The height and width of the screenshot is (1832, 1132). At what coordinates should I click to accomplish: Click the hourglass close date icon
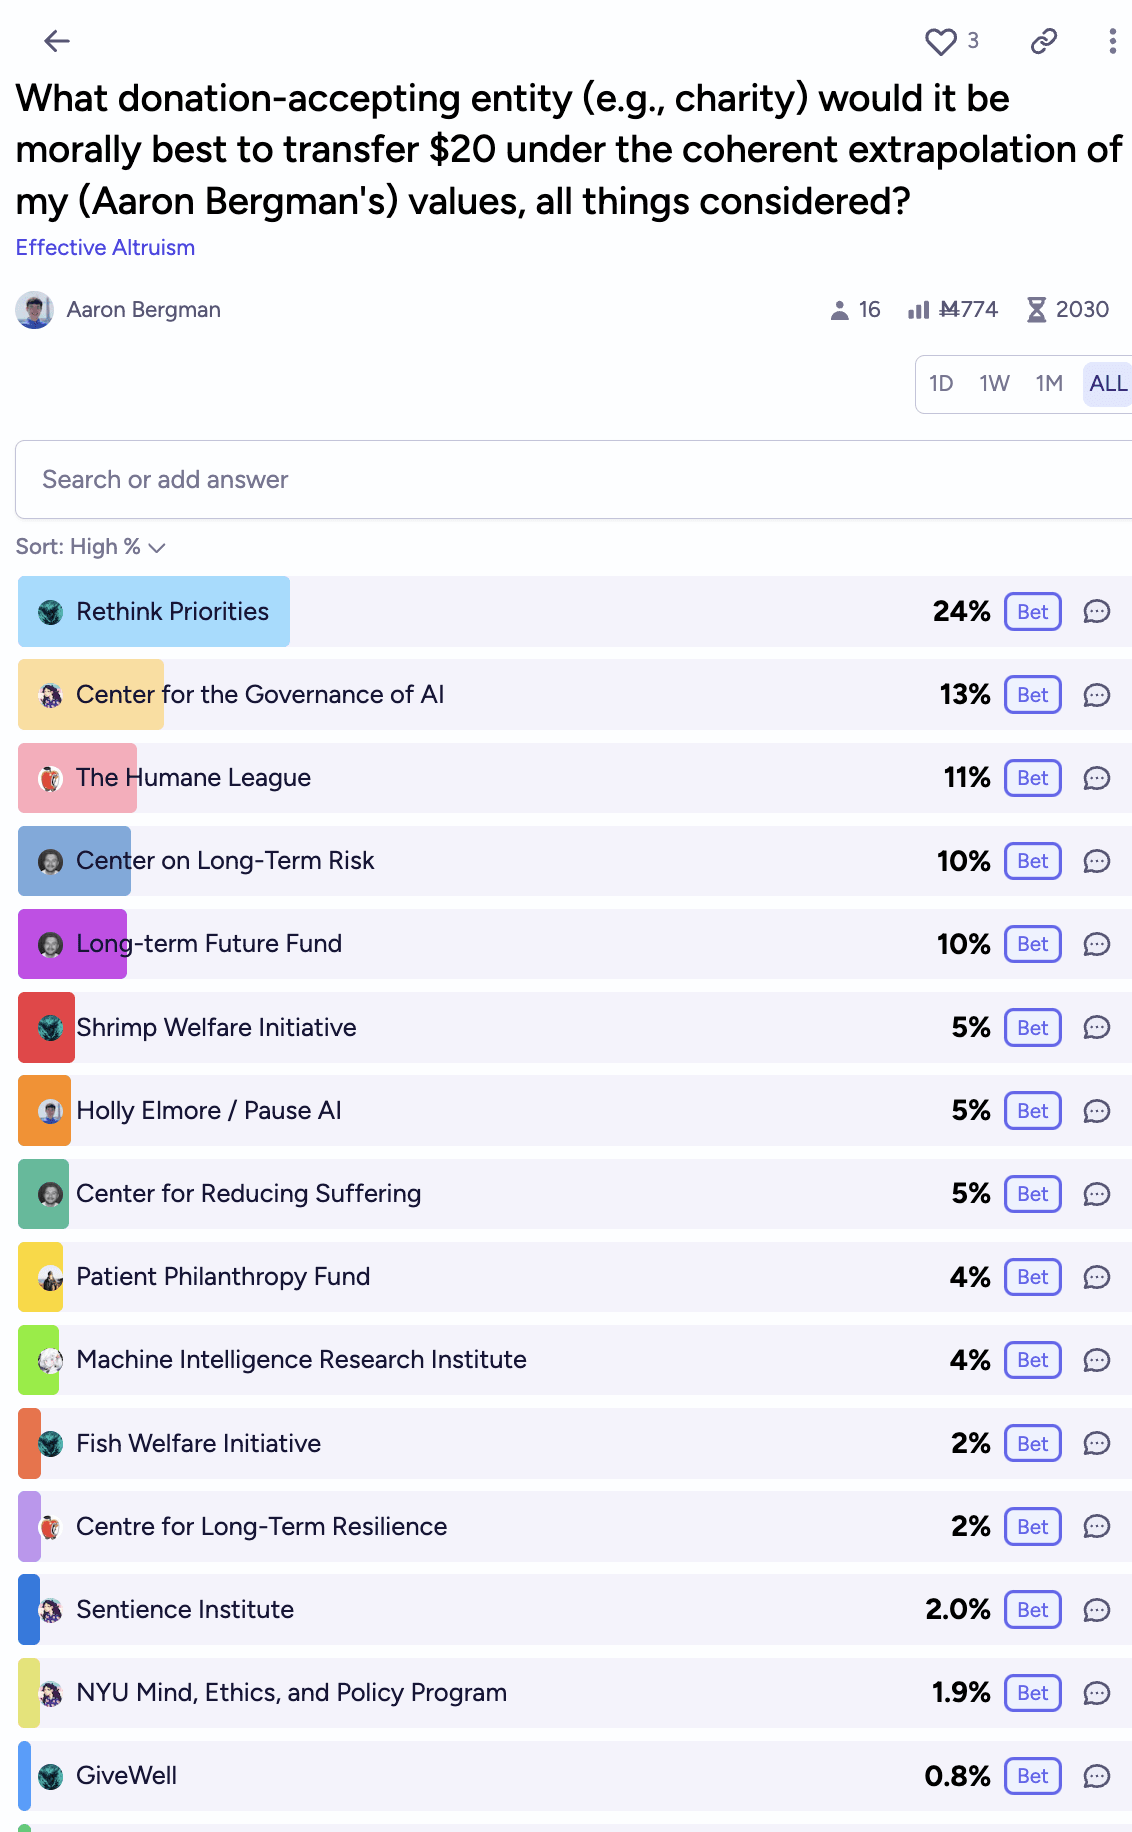(x=1037, y=310)
